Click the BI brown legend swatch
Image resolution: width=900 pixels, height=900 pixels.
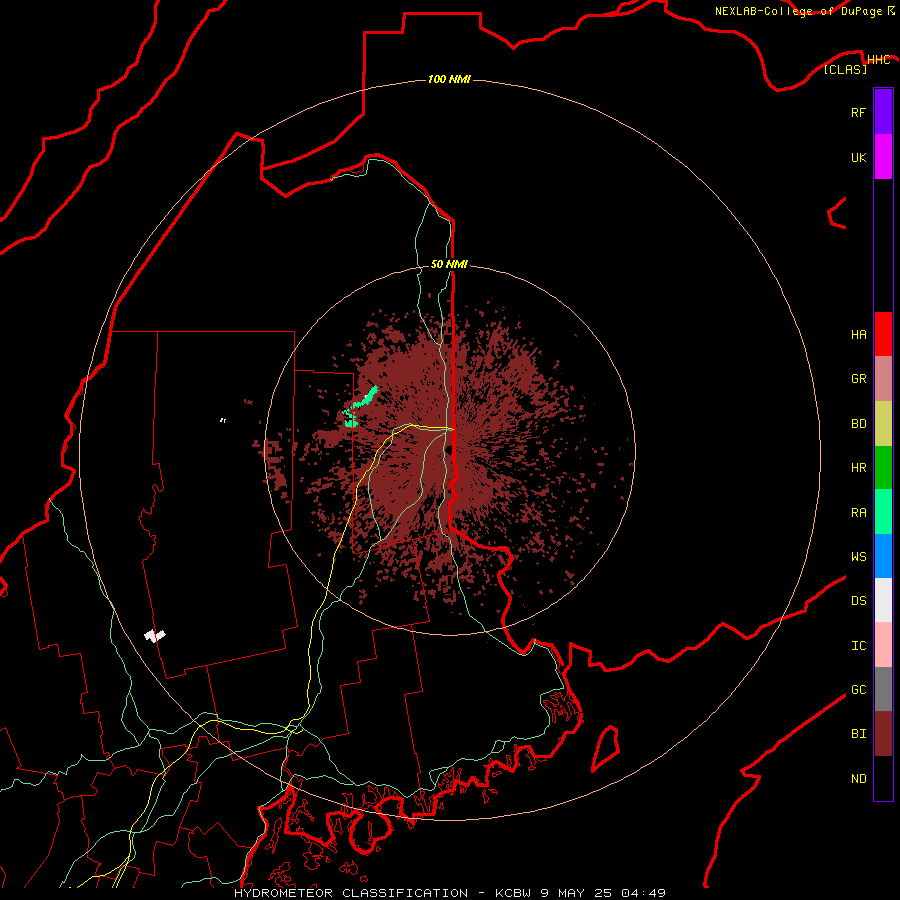coord(883,734)
